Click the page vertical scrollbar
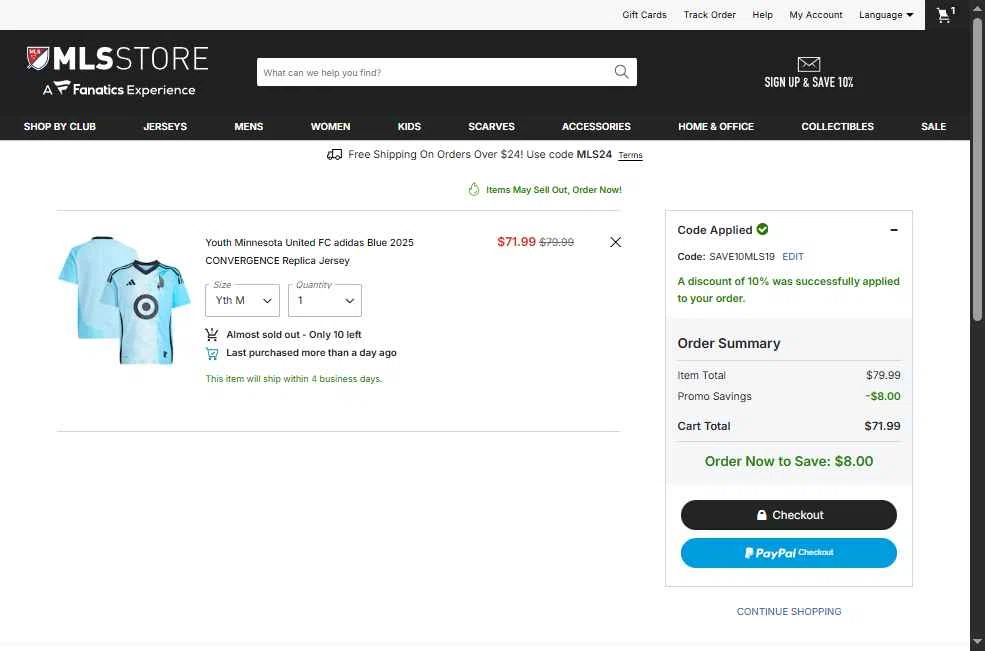The height and width of the screenshot is (651, 985). (977, 170)
